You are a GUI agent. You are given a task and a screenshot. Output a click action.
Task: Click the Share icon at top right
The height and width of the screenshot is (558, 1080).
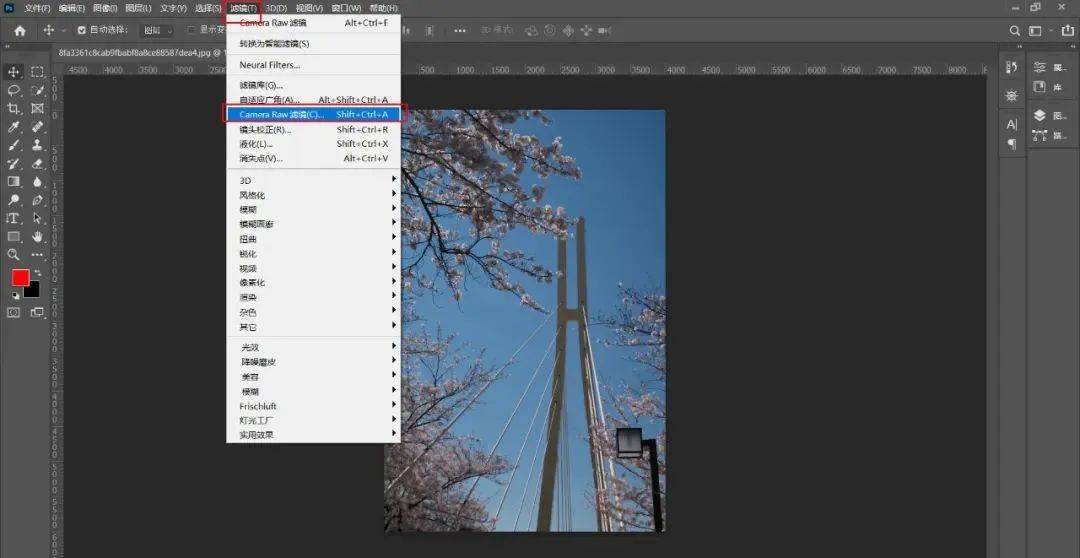coord(1067,30)
